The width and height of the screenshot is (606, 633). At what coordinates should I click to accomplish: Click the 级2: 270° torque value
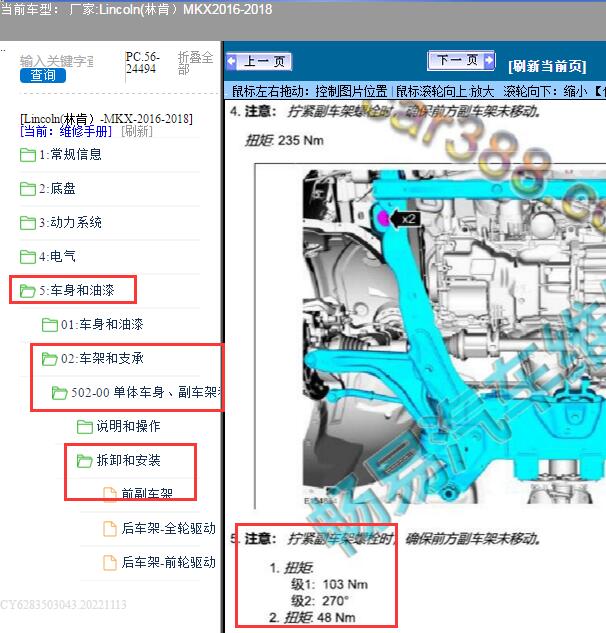coord(319,601)
